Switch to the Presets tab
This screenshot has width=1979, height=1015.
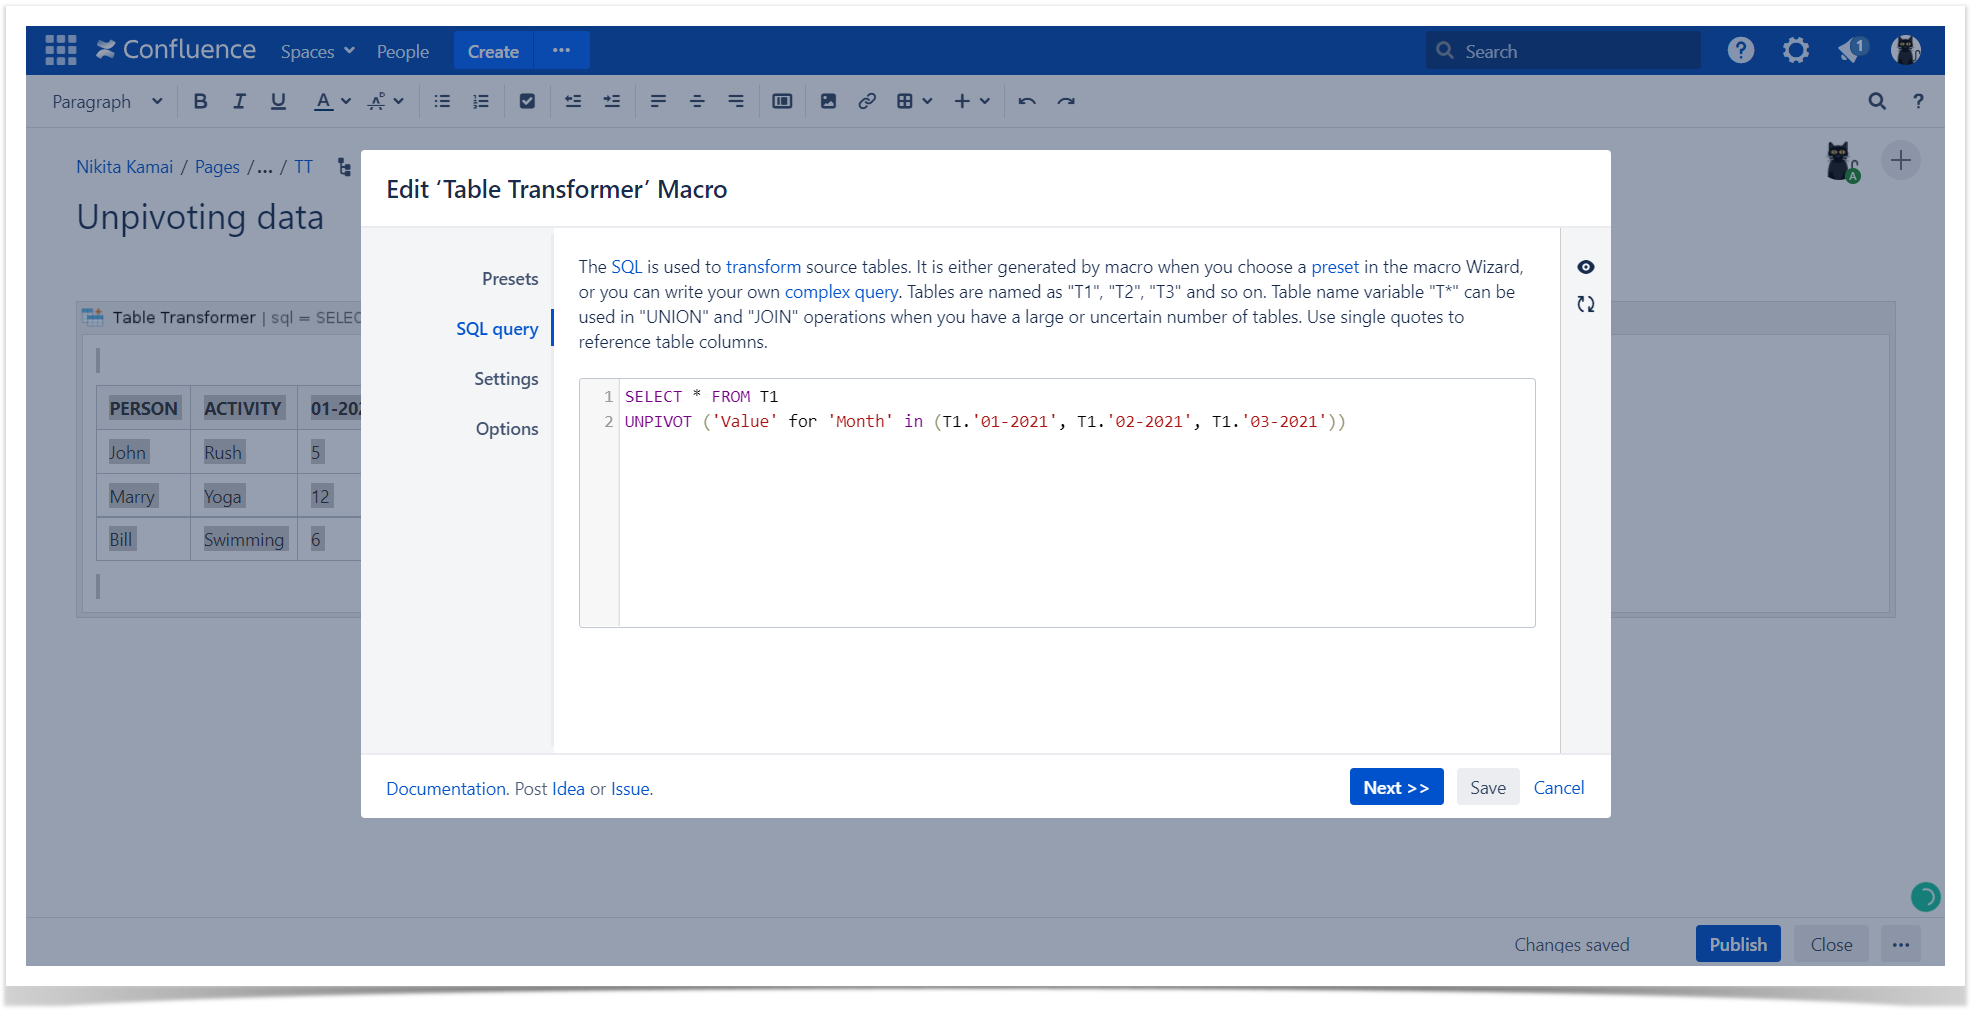509,279
